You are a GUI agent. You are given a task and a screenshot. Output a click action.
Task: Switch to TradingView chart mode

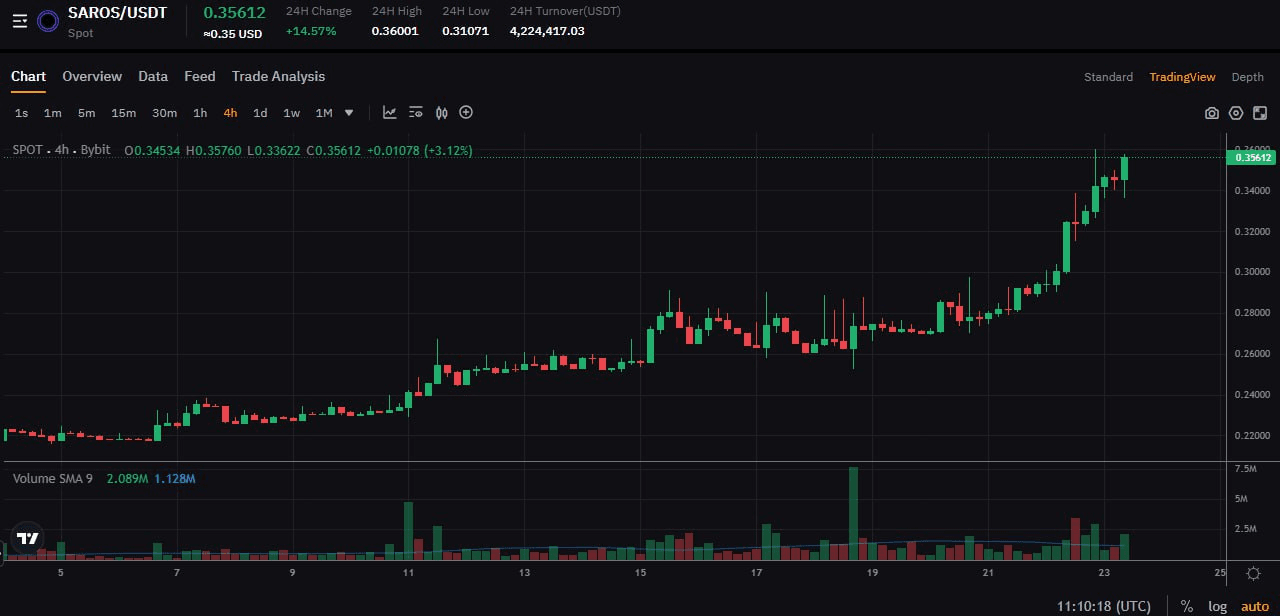click(x=1182, y=77)
